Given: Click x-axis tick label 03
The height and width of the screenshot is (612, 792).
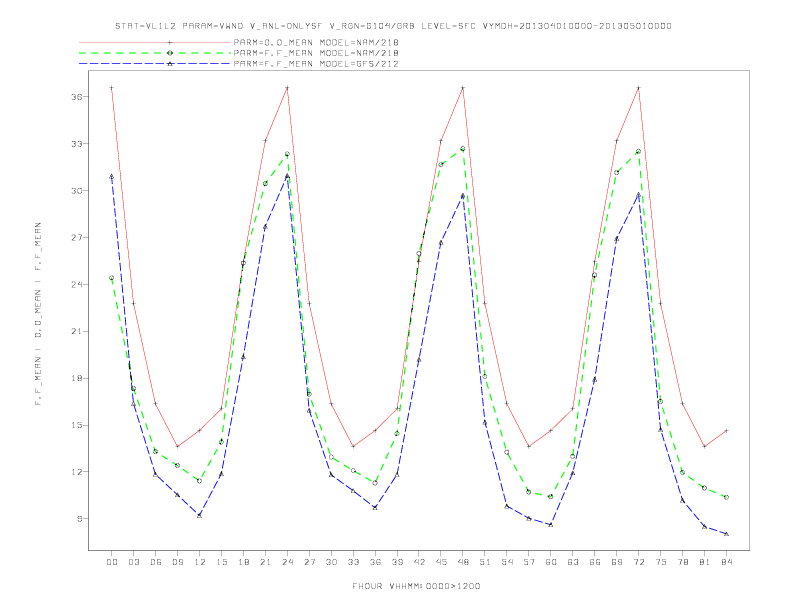Looking at the screenshot, I should pyautogui.click(x=134, y=562).
